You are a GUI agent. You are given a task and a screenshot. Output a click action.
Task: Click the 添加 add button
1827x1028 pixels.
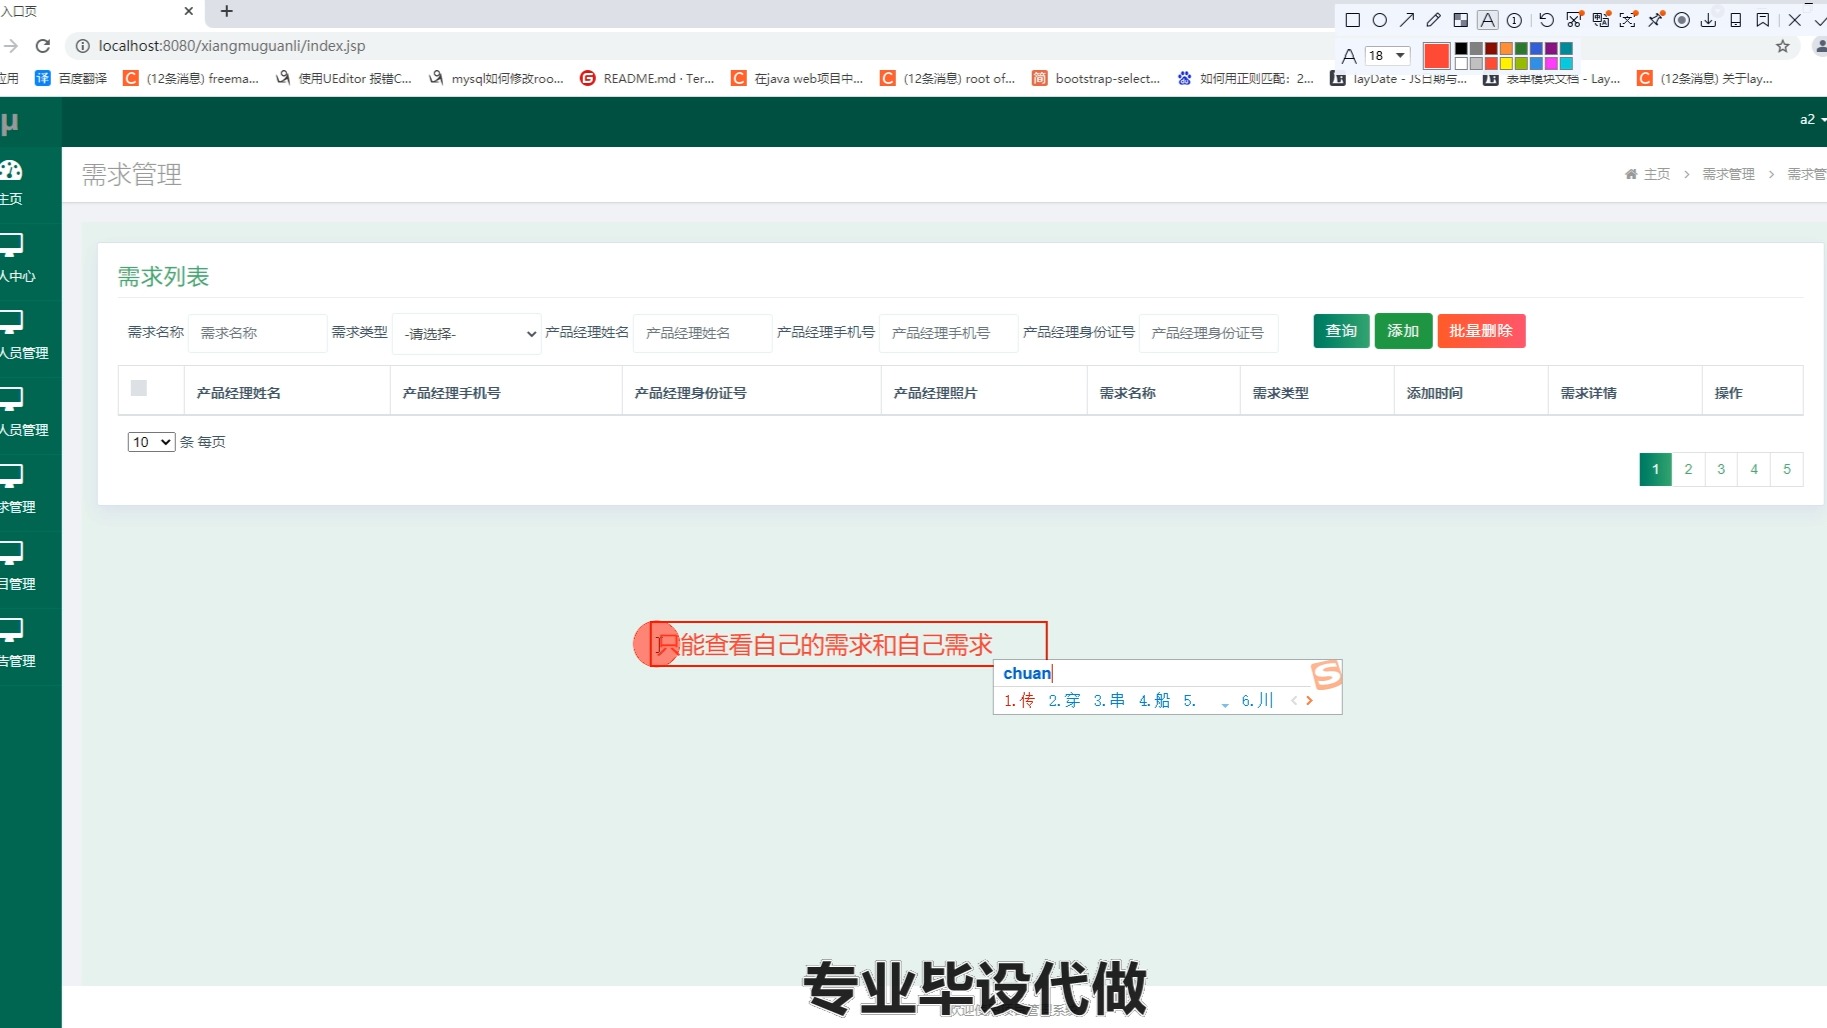click(1403, 331)
